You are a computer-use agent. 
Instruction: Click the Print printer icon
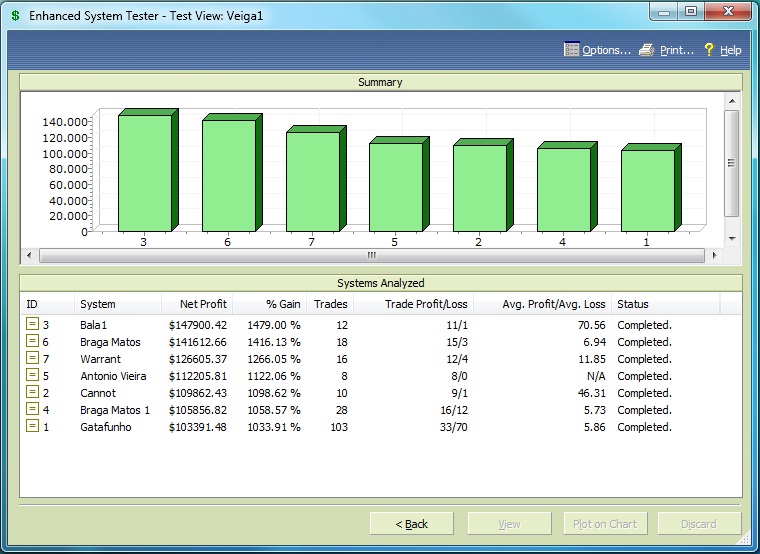[x=646, y=50]
